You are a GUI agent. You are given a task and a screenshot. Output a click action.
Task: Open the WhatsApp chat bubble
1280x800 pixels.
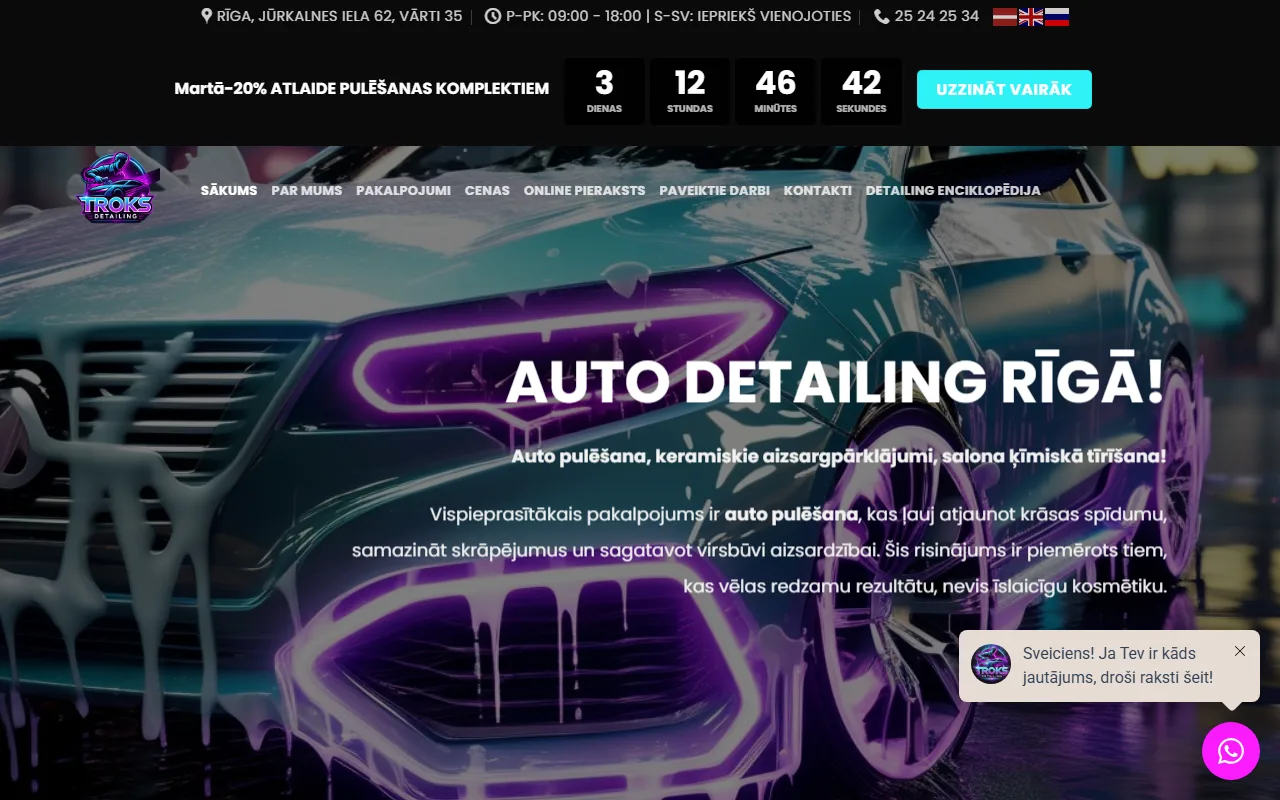pyautogui.click(x=1230, y=751)
